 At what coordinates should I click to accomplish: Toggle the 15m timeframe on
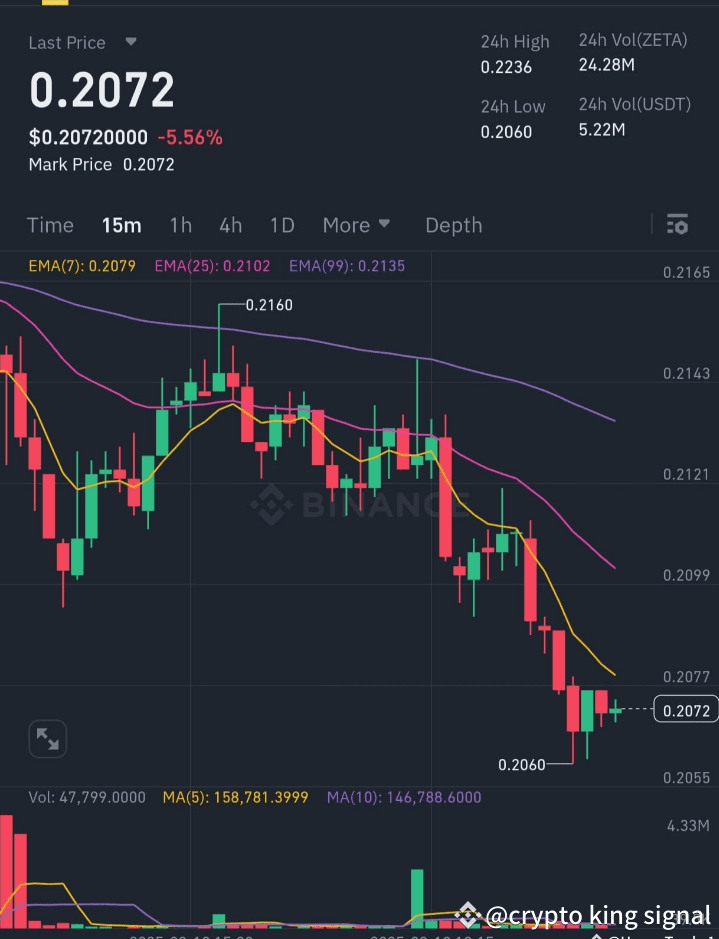tap(121, 225)
